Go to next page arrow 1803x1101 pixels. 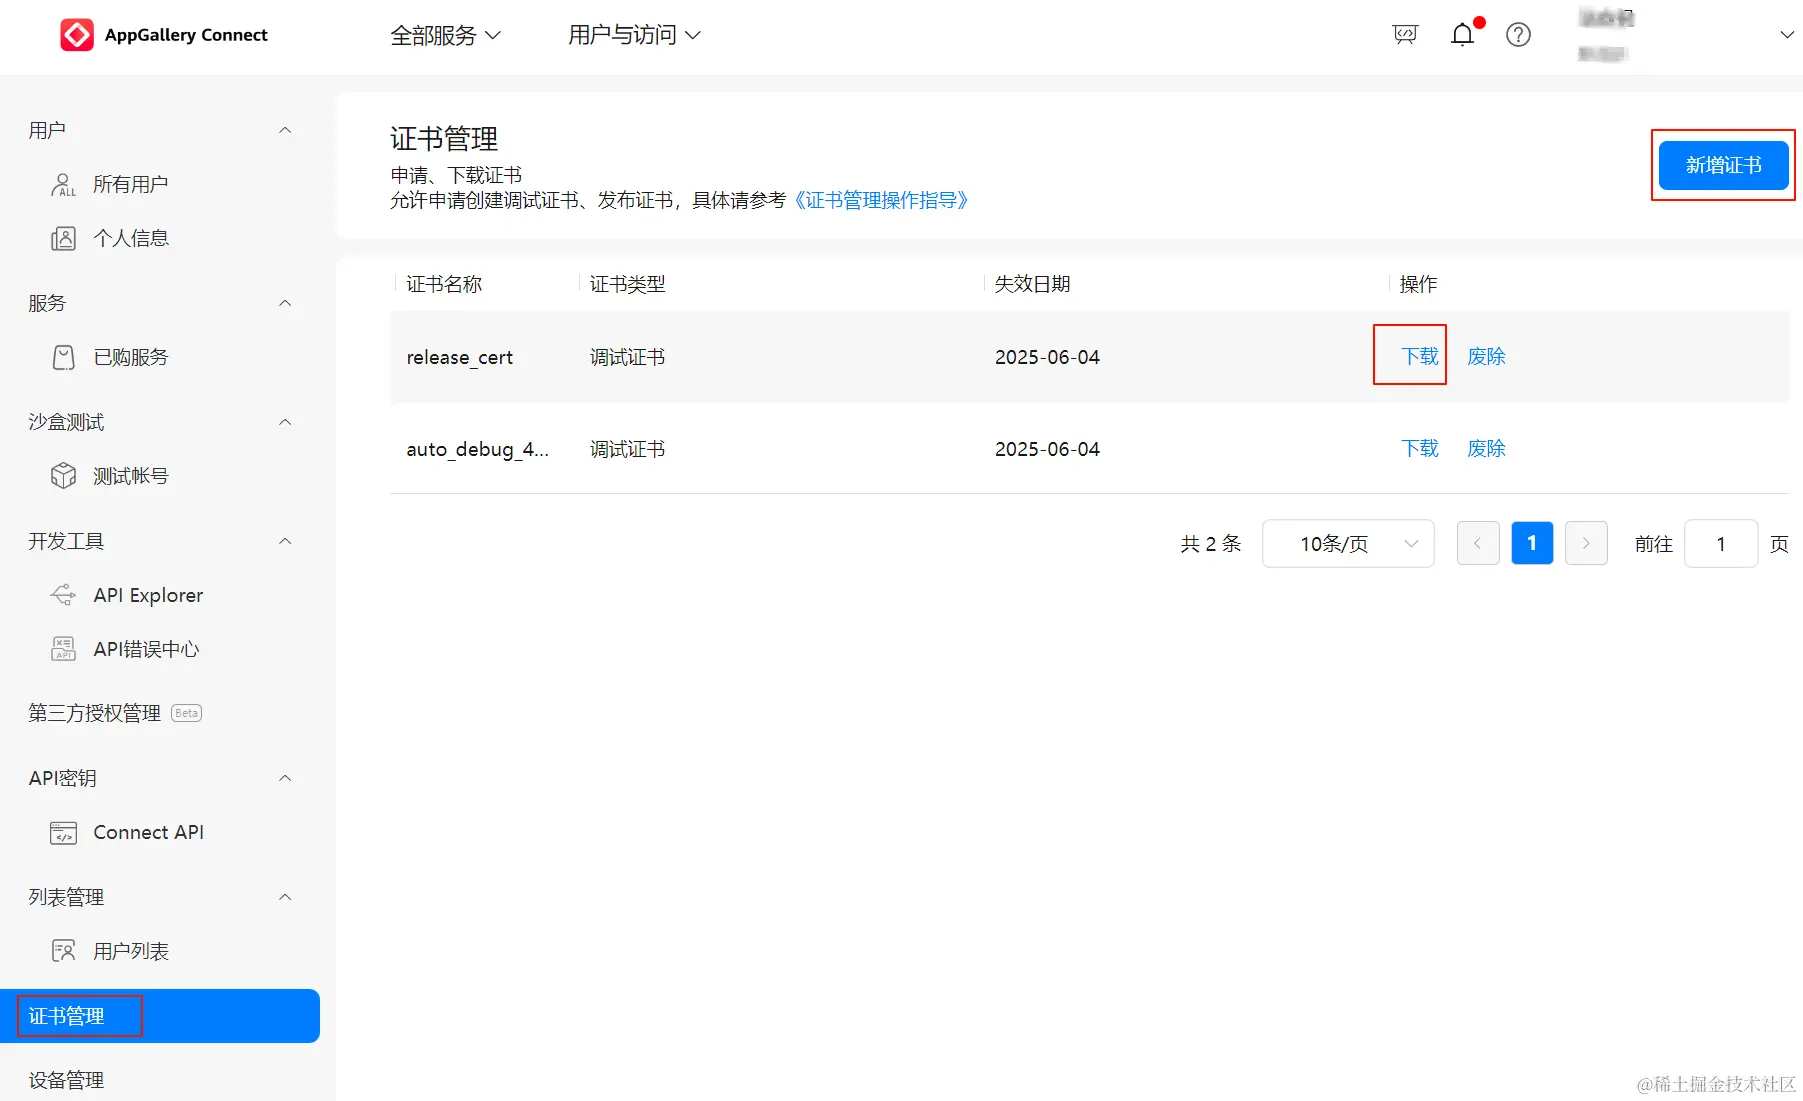1586,544
